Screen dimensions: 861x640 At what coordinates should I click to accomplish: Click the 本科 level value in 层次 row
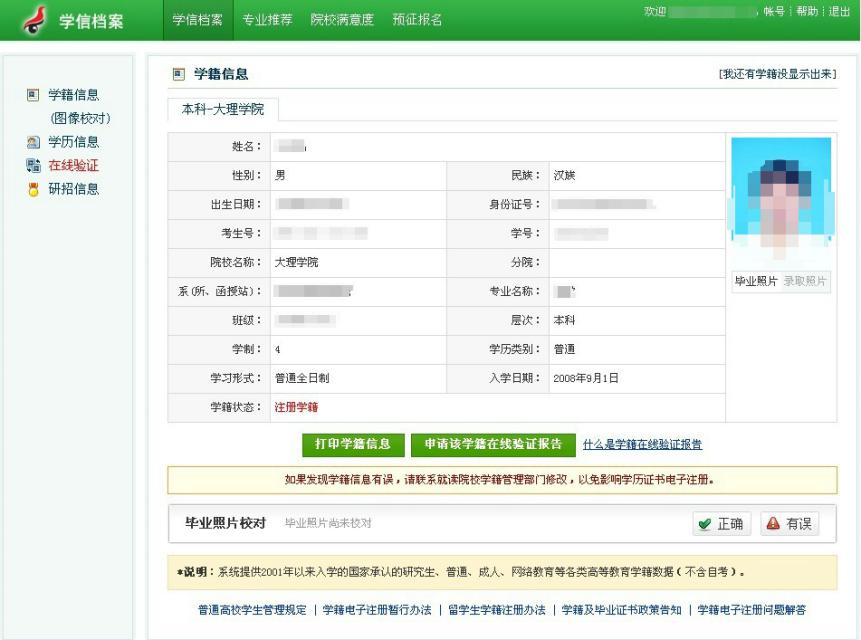564,321
